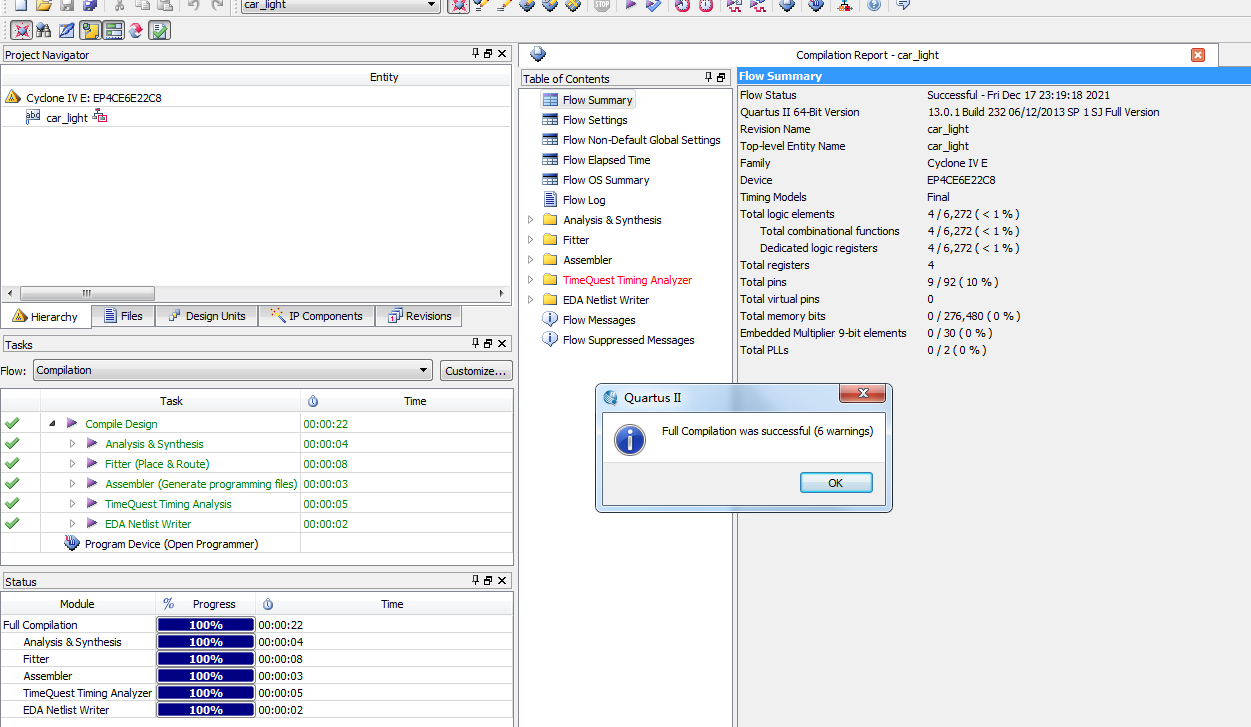Pin the Status panel

pyautogui.click(x=476, y=580)
